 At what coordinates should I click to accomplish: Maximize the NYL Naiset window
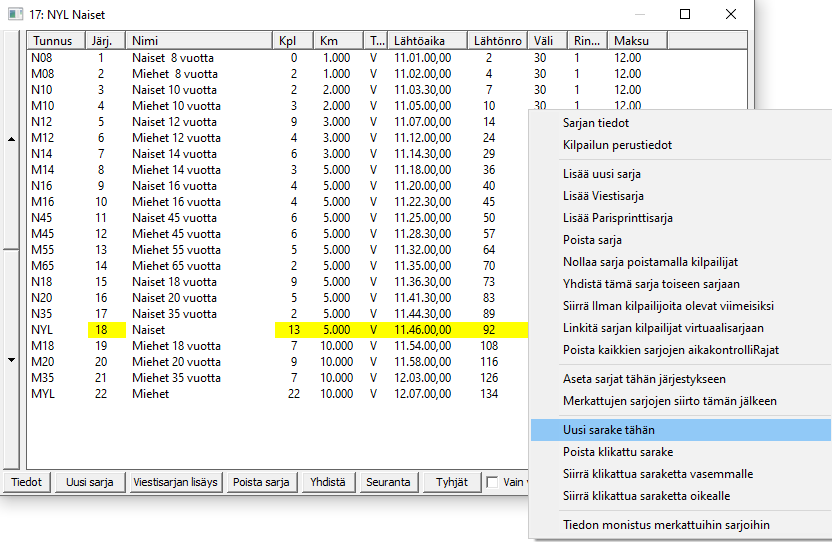(685, 15)
